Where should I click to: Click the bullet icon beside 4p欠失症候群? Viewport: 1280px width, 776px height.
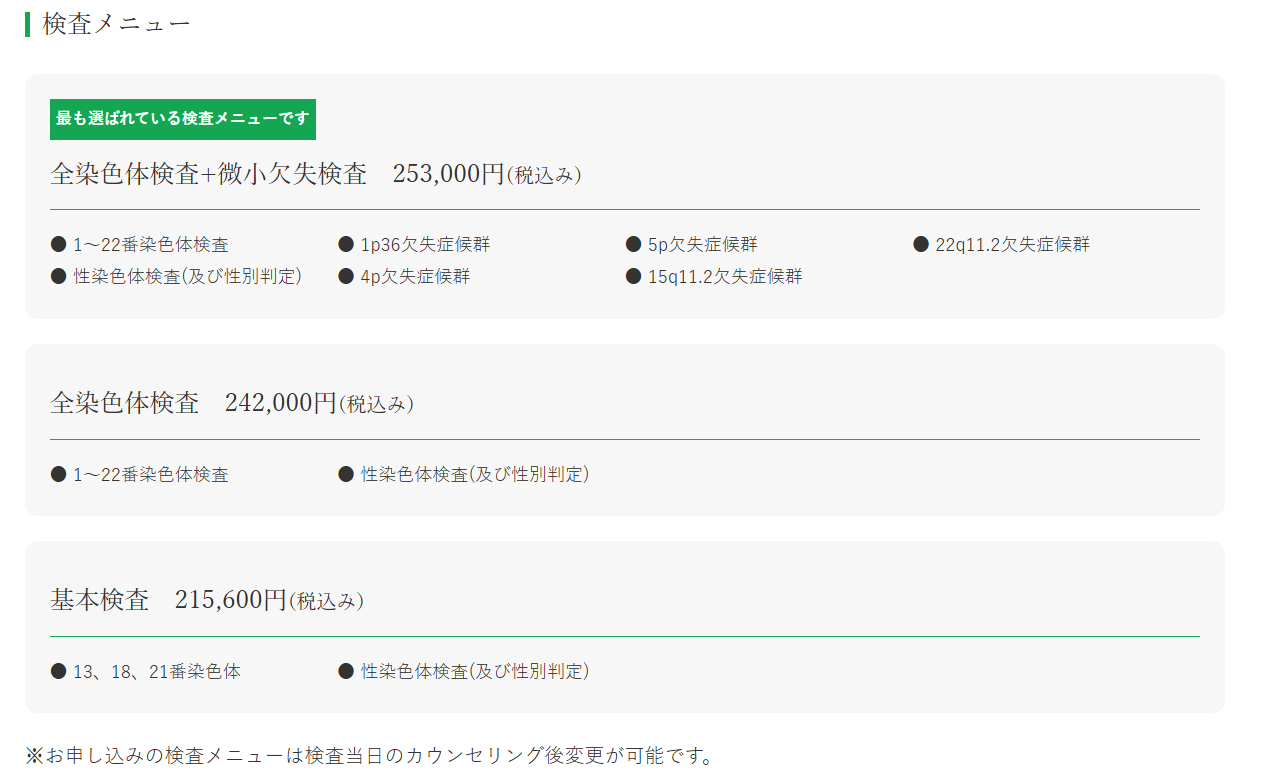[346, 276]
